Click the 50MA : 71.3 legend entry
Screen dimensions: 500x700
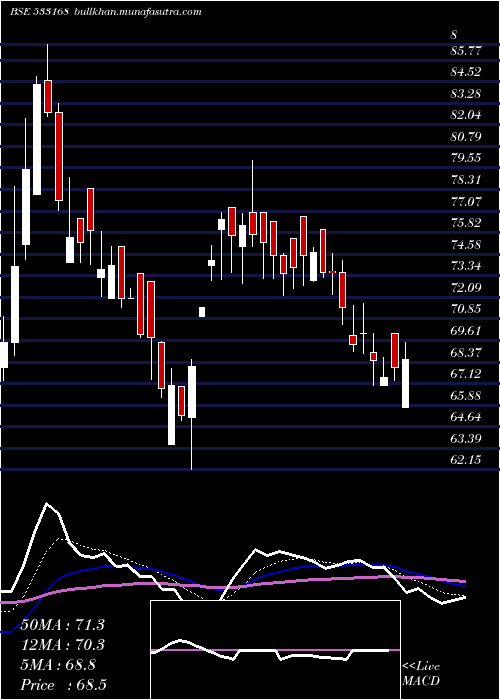point(62,625)
